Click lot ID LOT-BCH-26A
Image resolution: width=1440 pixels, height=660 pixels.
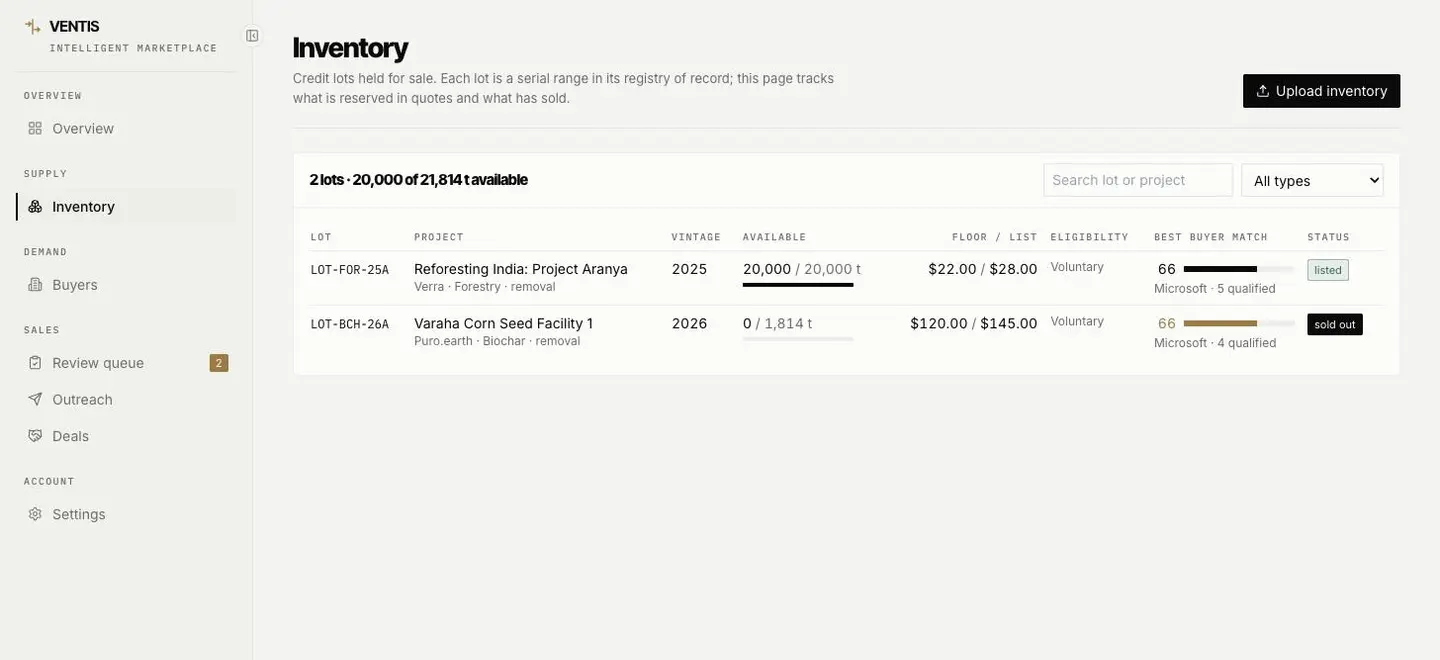point(350,324)
